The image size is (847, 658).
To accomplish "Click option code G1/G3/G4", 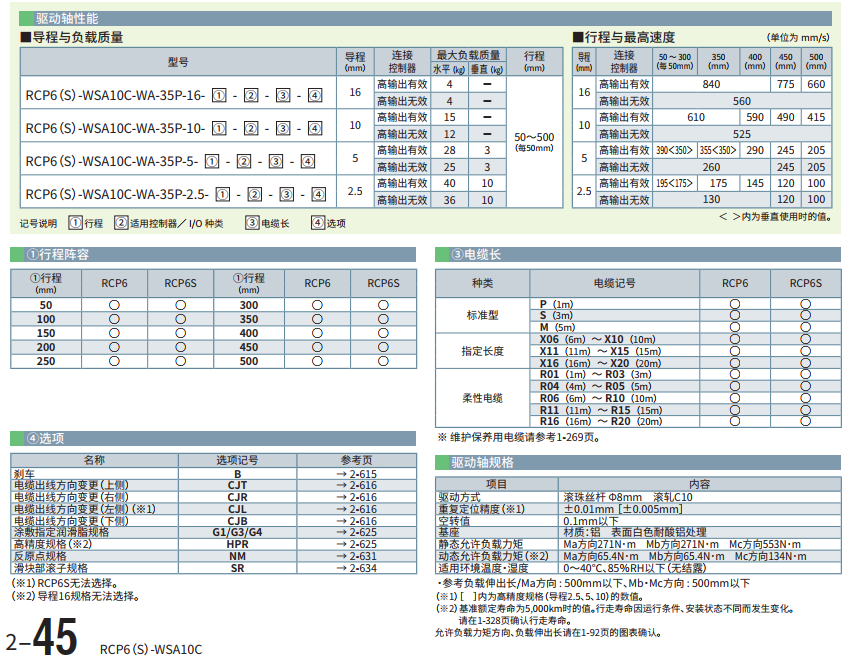I will pyautogui.click(x=237, y=532).
